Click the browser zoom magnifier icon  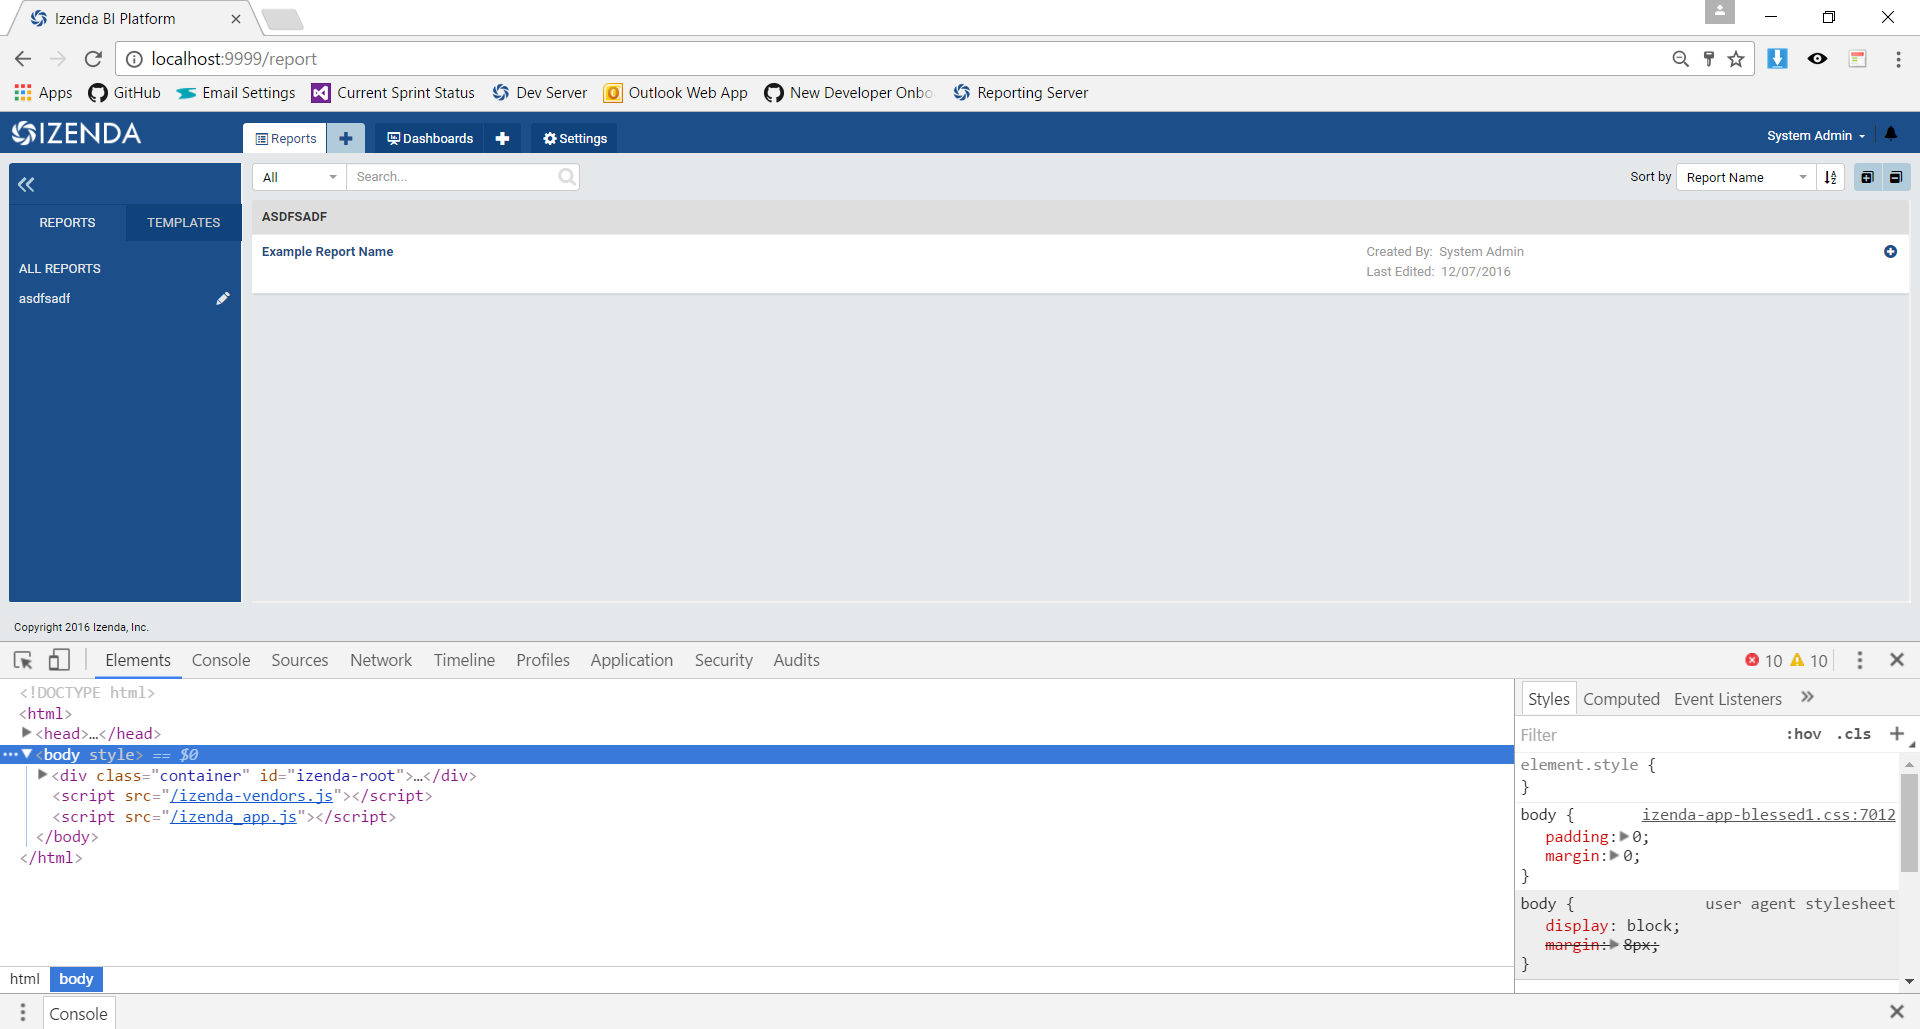[1681, 59]
